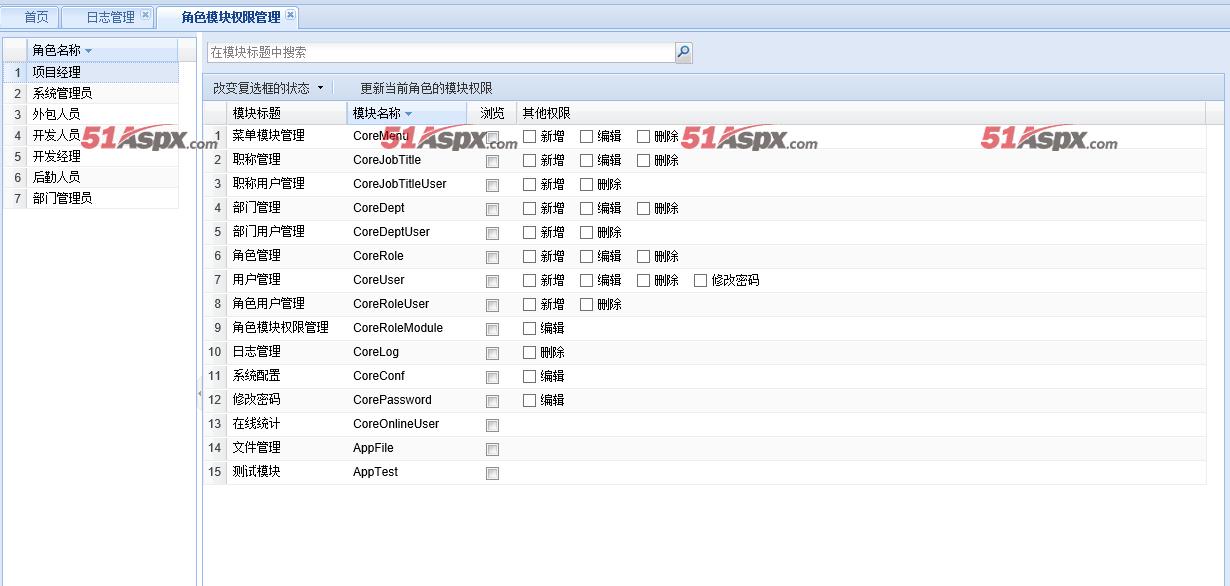Click the 模块标题 column header
The height and width of the screenshot is (586, 1230).
(257, 114)
